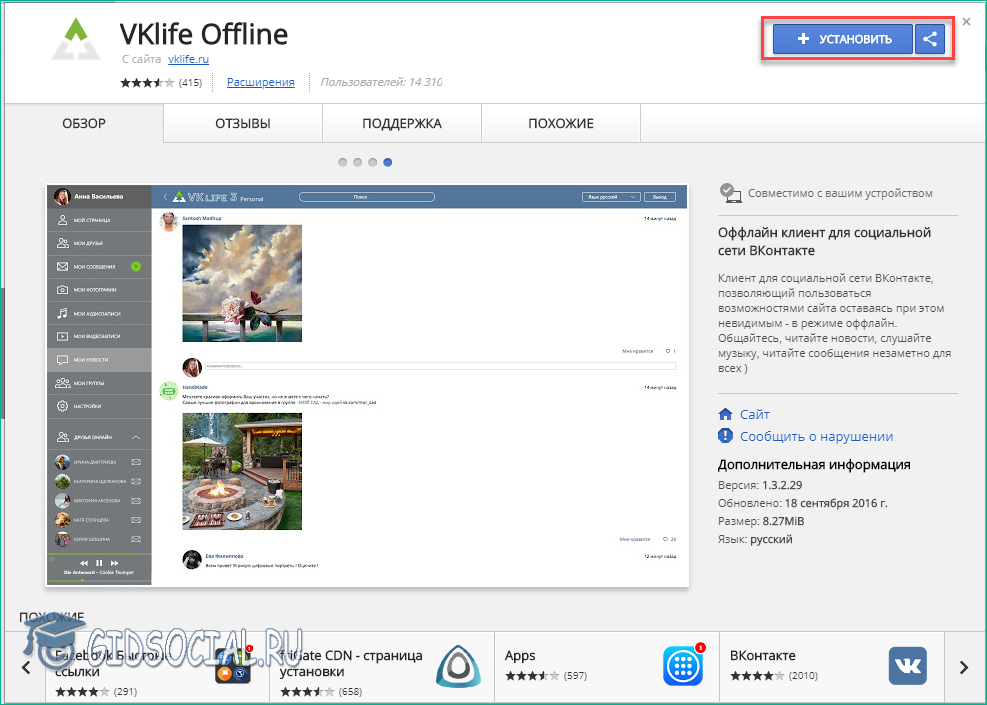
Task: Click the ВКонтакте VK logo icon
Action: [x=907, y=665]
